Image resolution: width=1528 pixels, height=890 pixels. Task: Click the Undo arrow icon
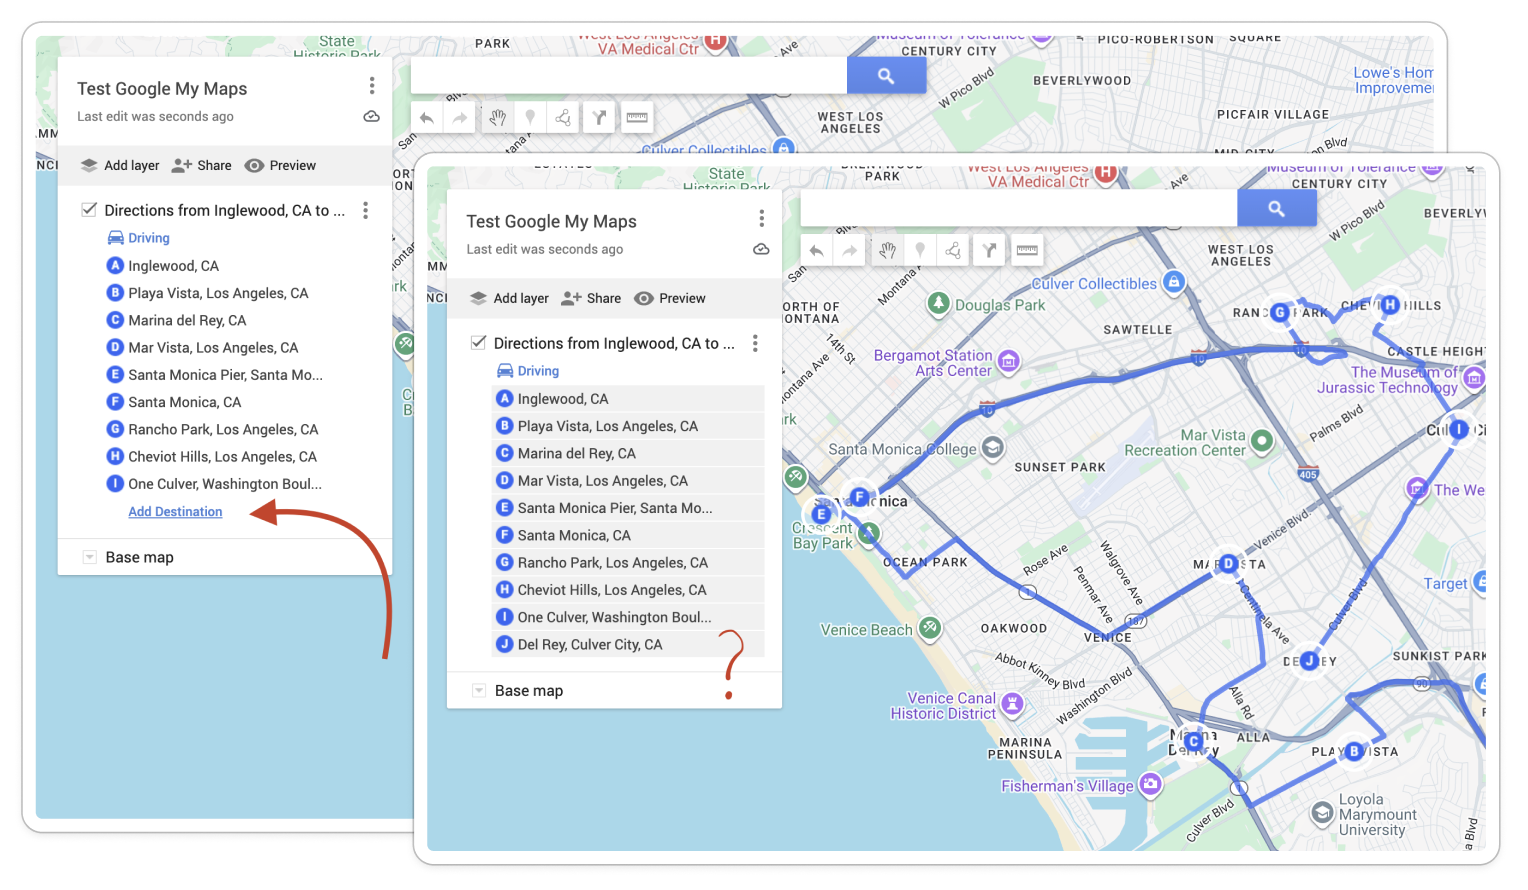tap(816, 250)
